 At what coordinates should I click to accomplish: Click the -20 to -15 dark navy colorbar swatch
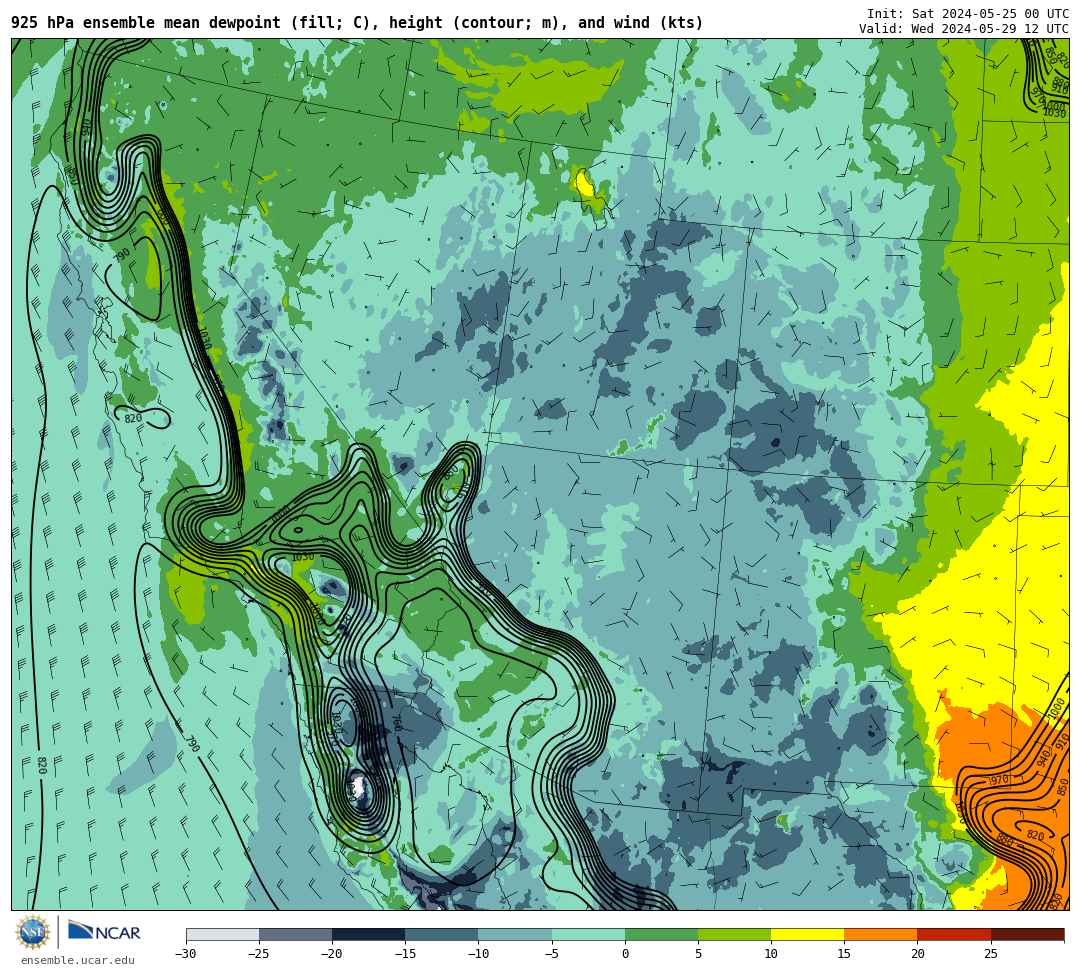point(368,934)
